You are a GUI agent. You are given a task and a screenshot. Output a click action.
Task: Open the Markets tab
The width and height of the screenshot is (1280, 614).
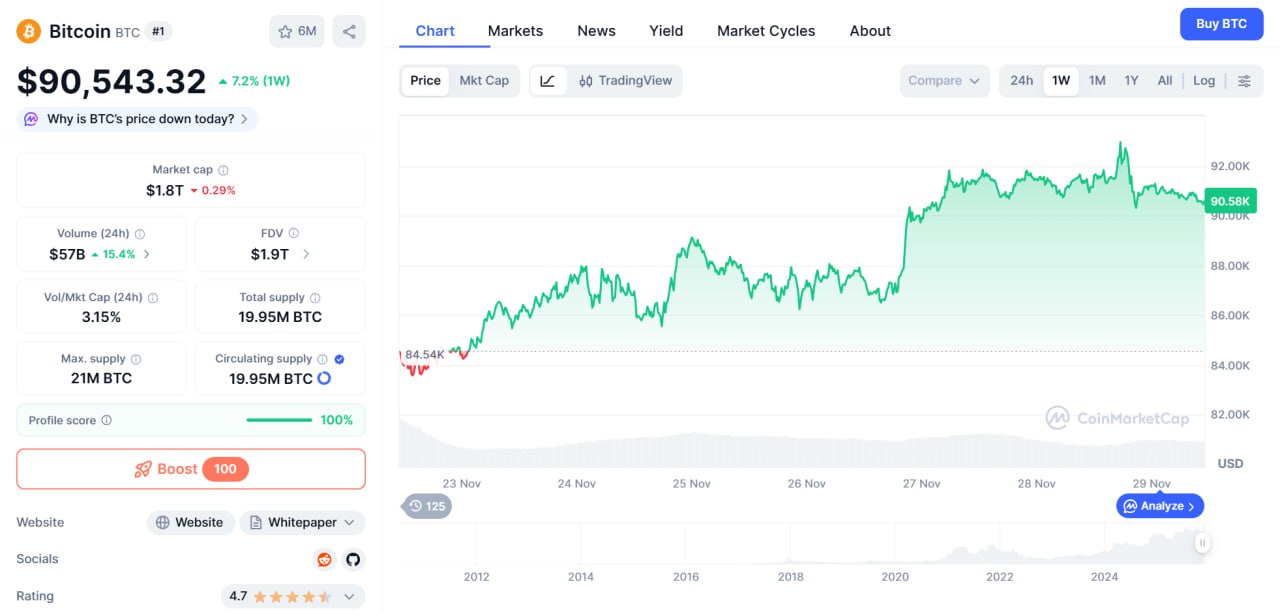tap(515, 31)
